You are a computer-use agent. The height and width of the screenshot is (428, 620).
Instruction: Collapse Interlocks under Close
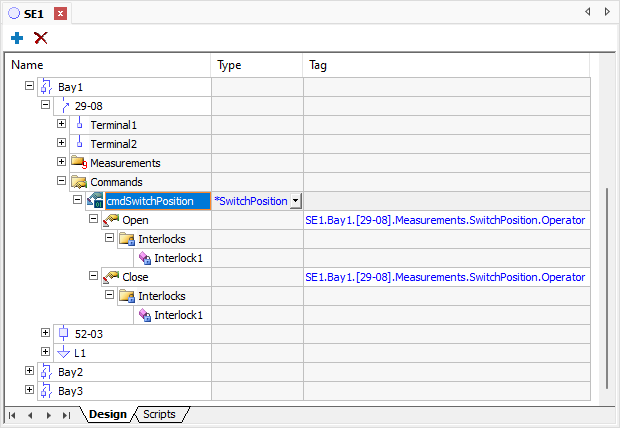[x=110, y=294]
